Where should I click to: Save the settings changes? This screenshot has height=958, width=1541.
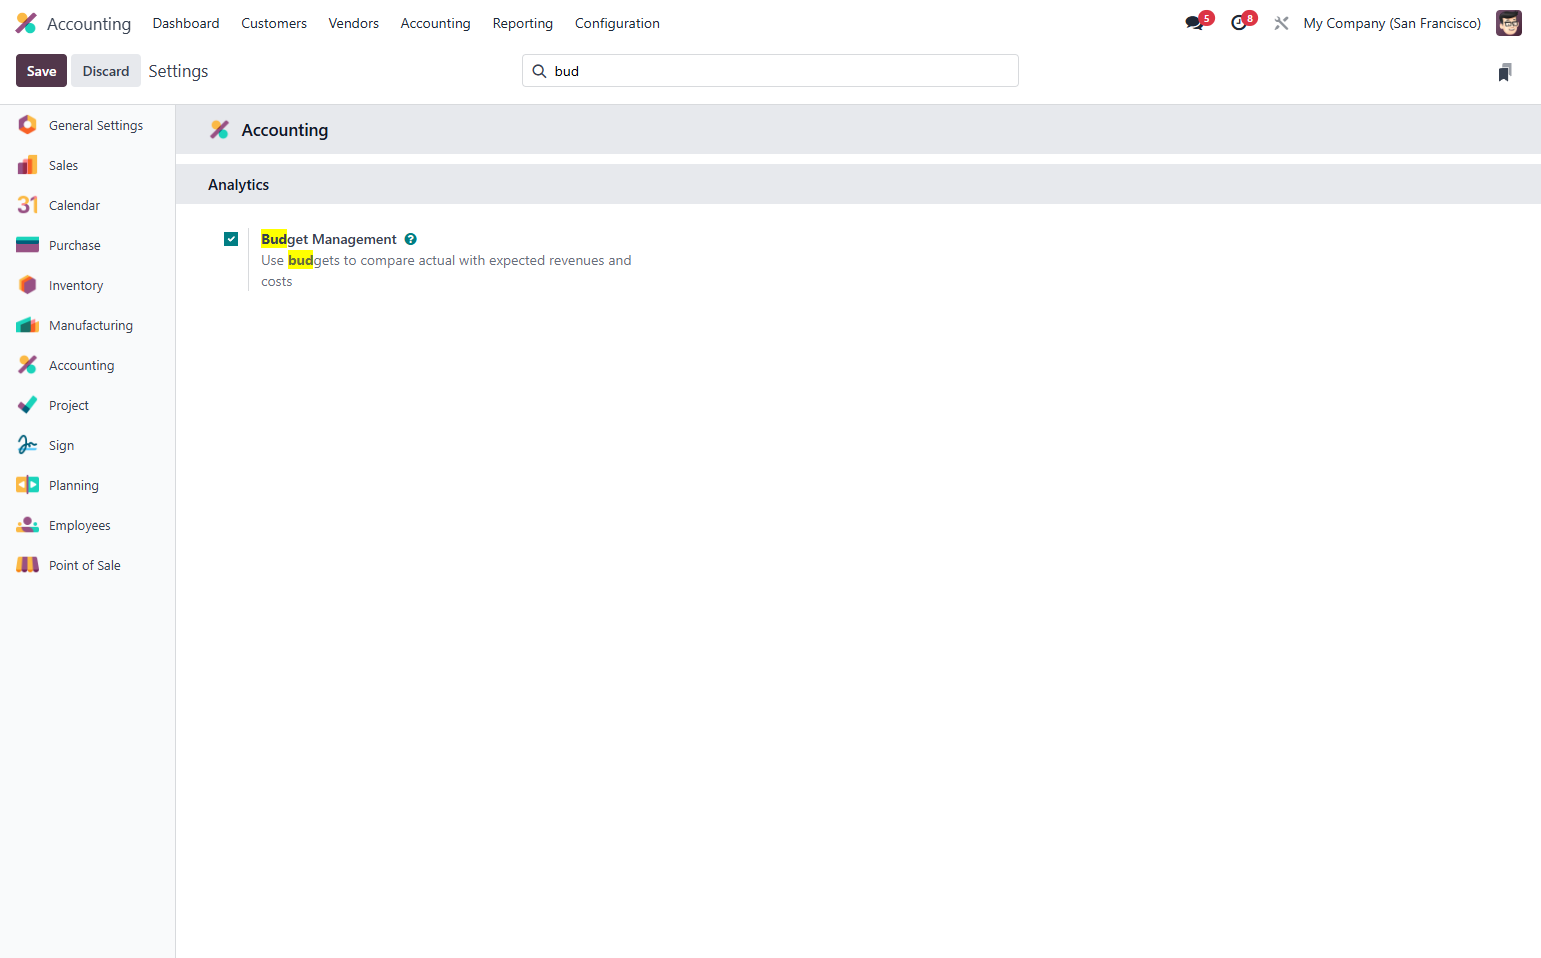click(x=41, y=71)
